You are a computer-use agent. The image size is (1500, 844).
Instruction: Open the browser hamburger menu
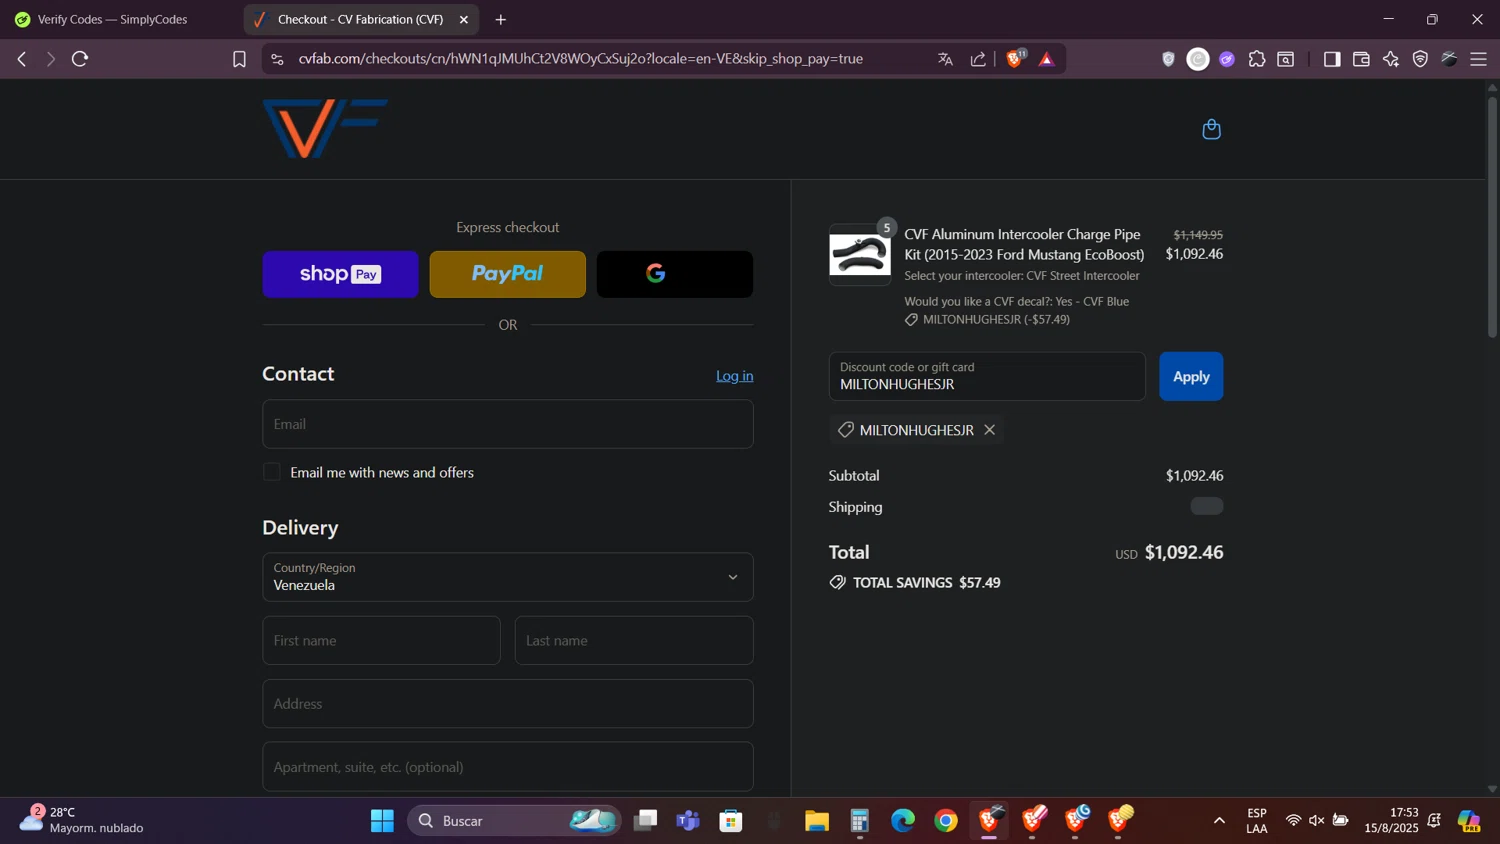coord(1479,59)
